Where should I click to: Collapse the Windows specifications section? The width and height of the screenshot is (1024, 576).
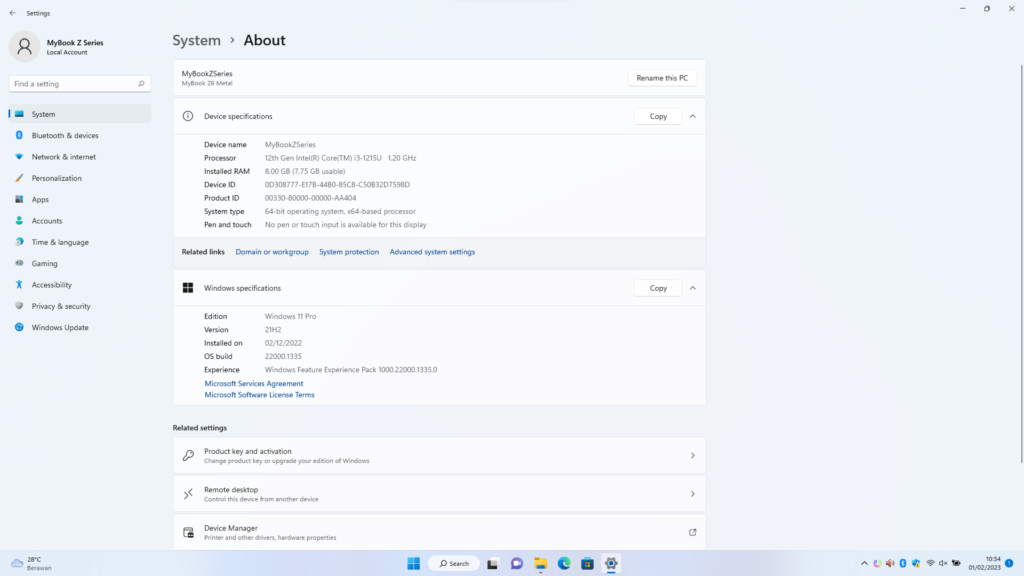click(x=692, y=288)
